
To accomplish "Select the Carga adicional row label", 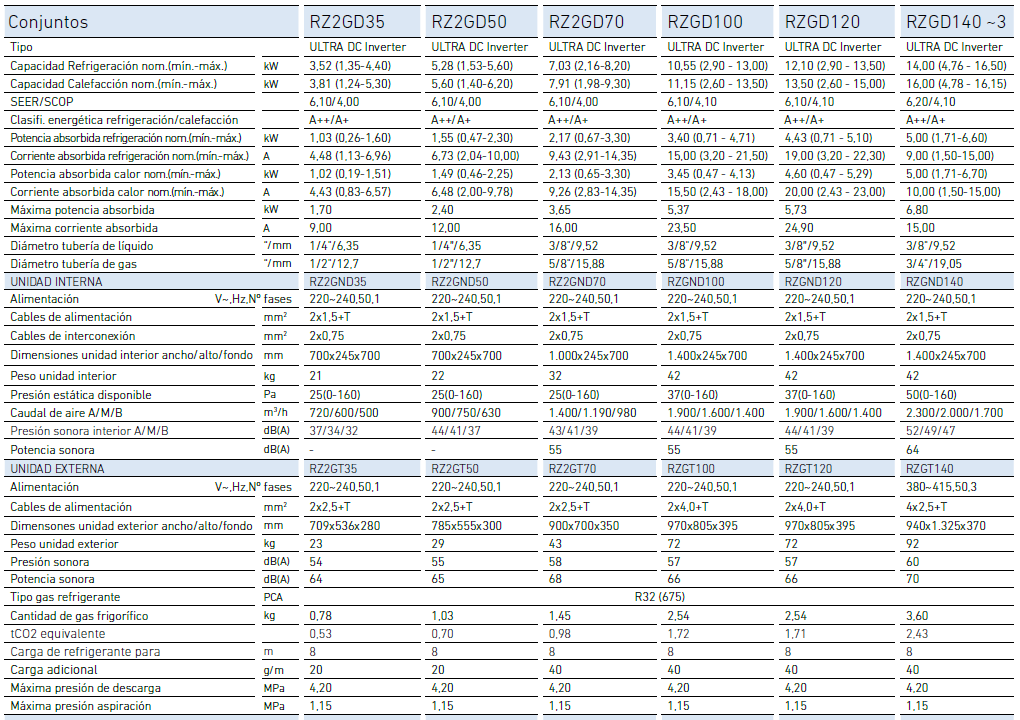I will (x=53, y=670).
